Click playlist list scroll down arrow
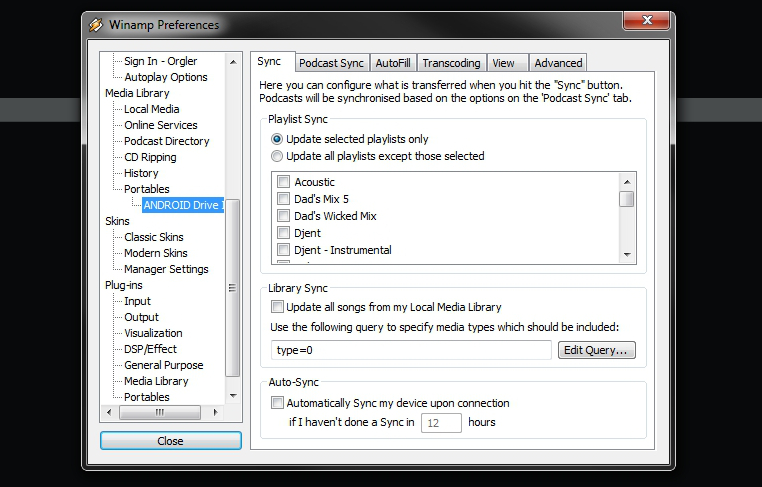This screenshot has width=762, height=487. pyautogui.click(x=627, y=255)
